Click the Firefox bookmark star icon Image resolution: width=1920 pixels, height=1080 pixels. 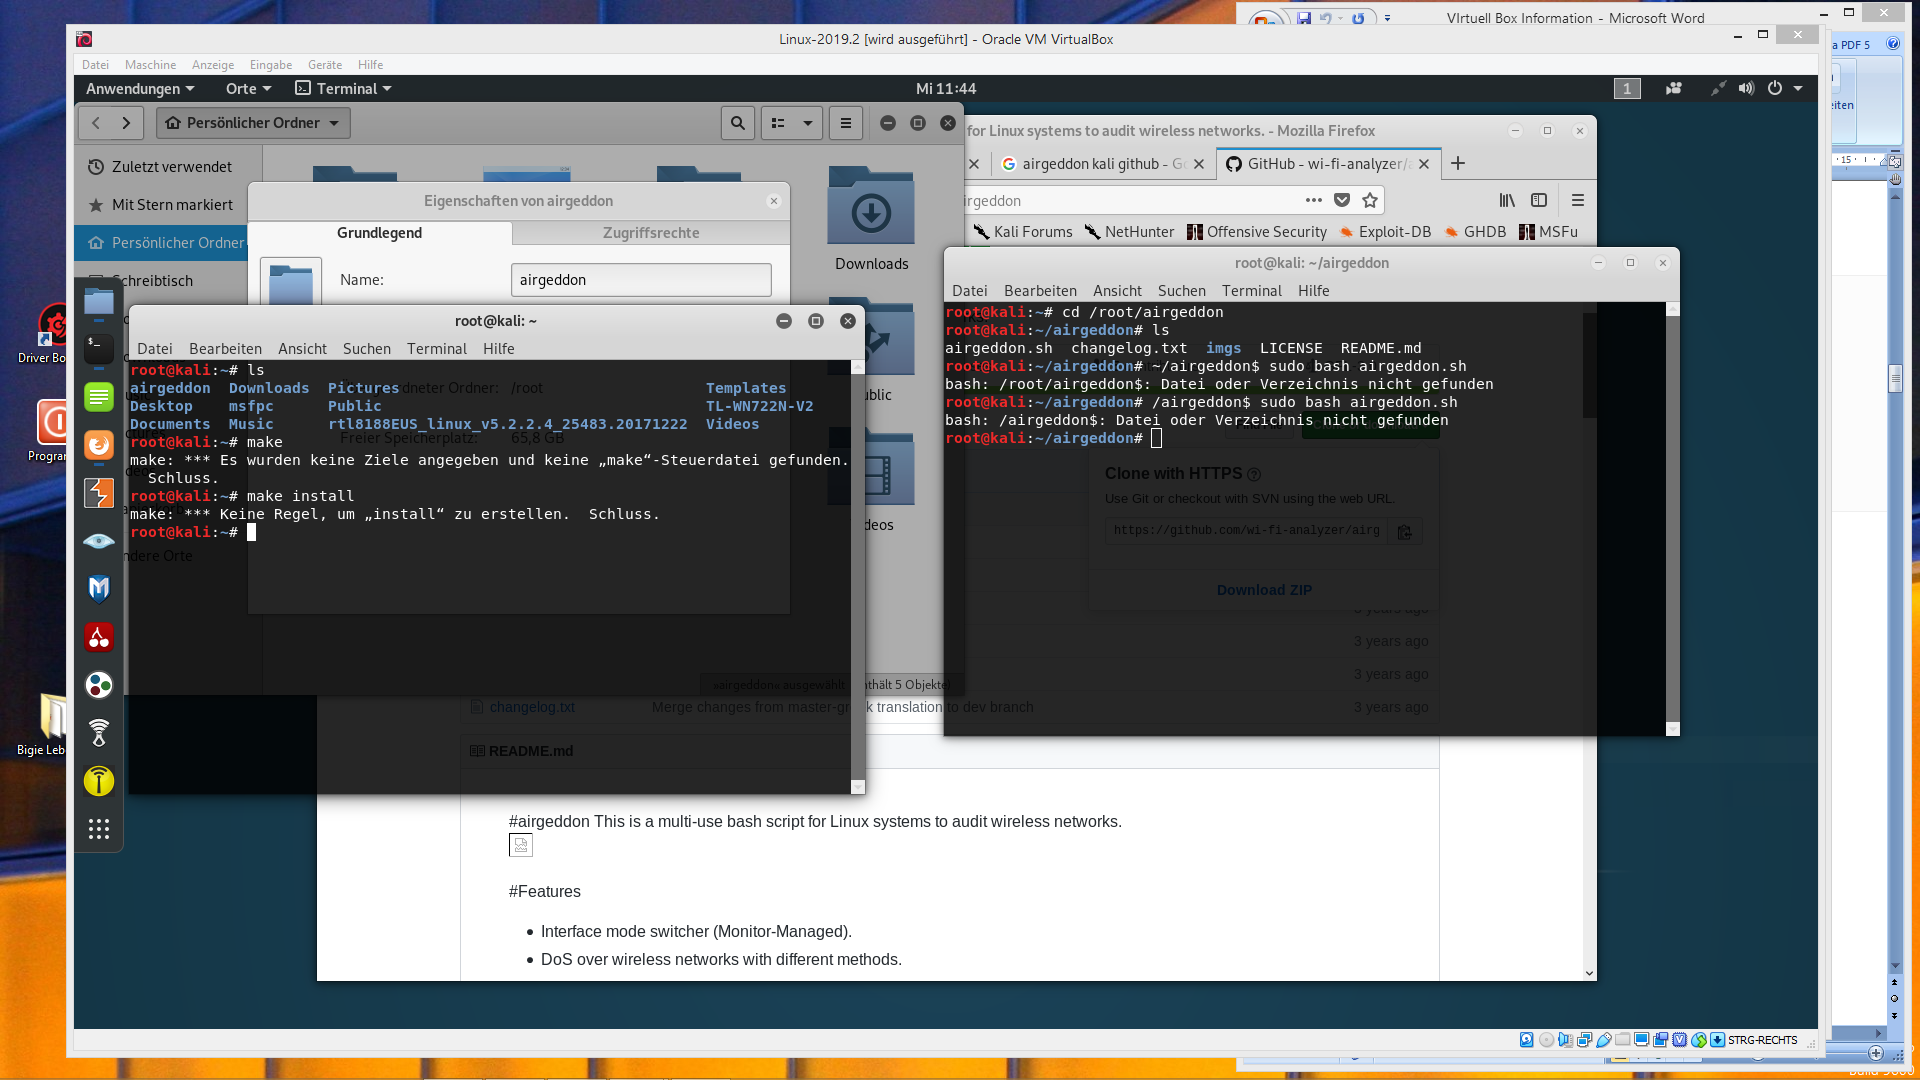point(1370,200)
